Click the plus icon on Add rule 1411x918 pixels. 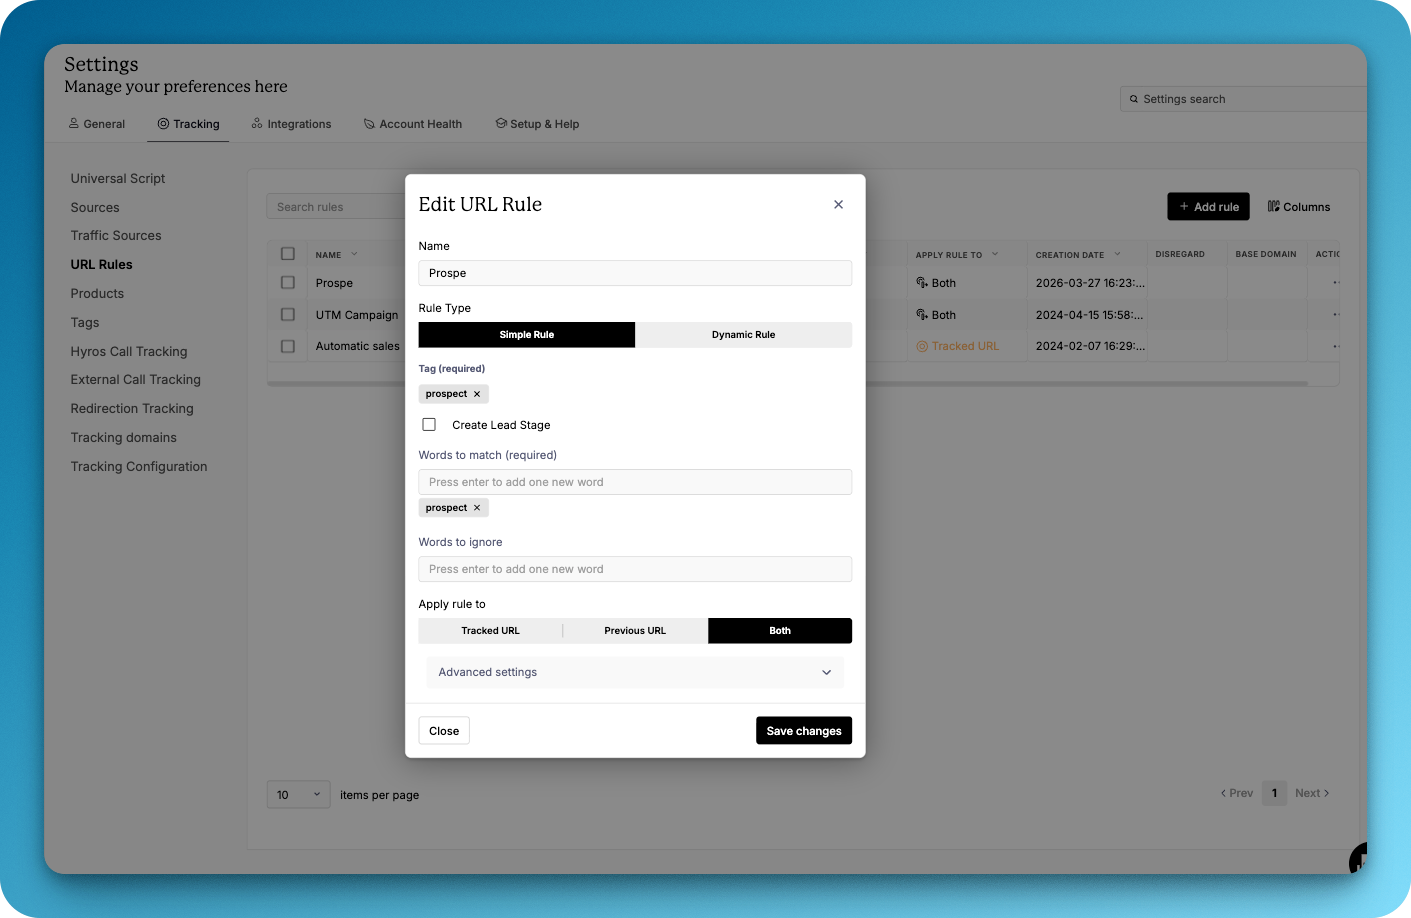click(x=1184, y=207)
